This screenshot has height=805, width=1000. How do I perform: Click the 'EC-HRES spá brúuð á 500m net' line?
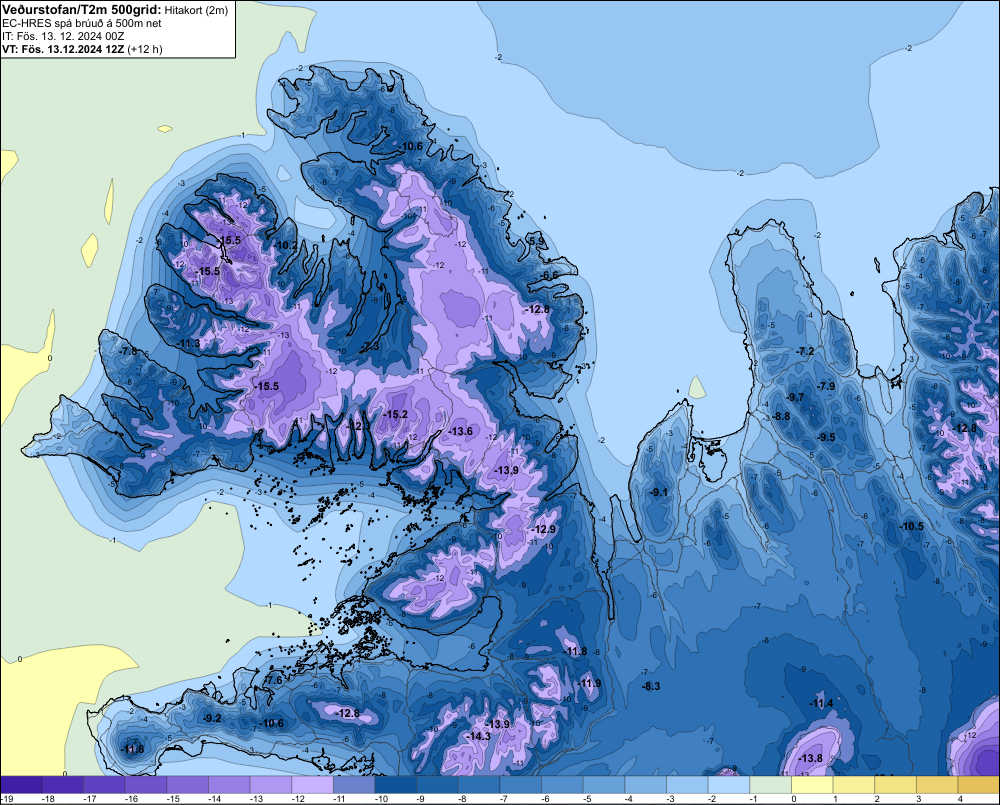pos(81,24)
